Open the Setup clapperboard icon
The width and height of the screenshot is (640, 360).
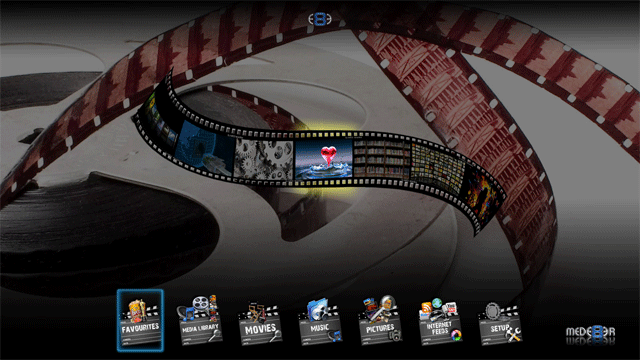[500, 323]
